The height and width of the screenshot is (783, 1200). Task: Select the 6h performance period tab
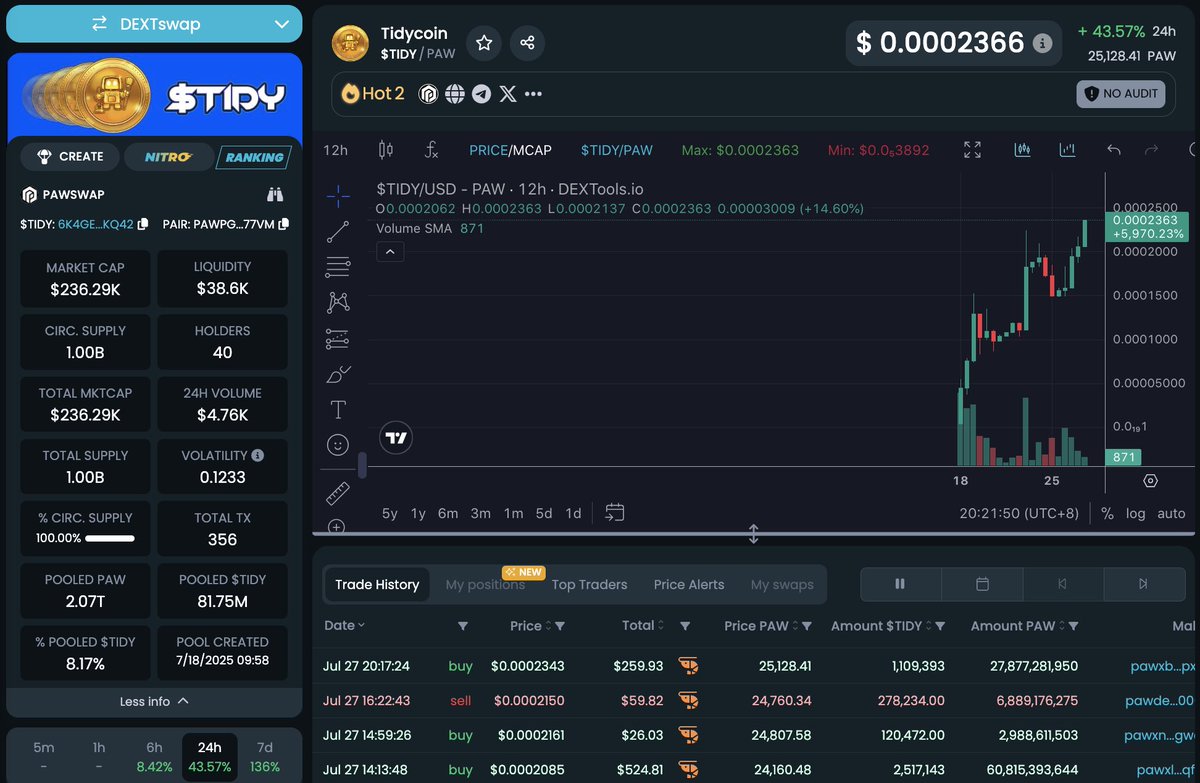tap(154, 757)
